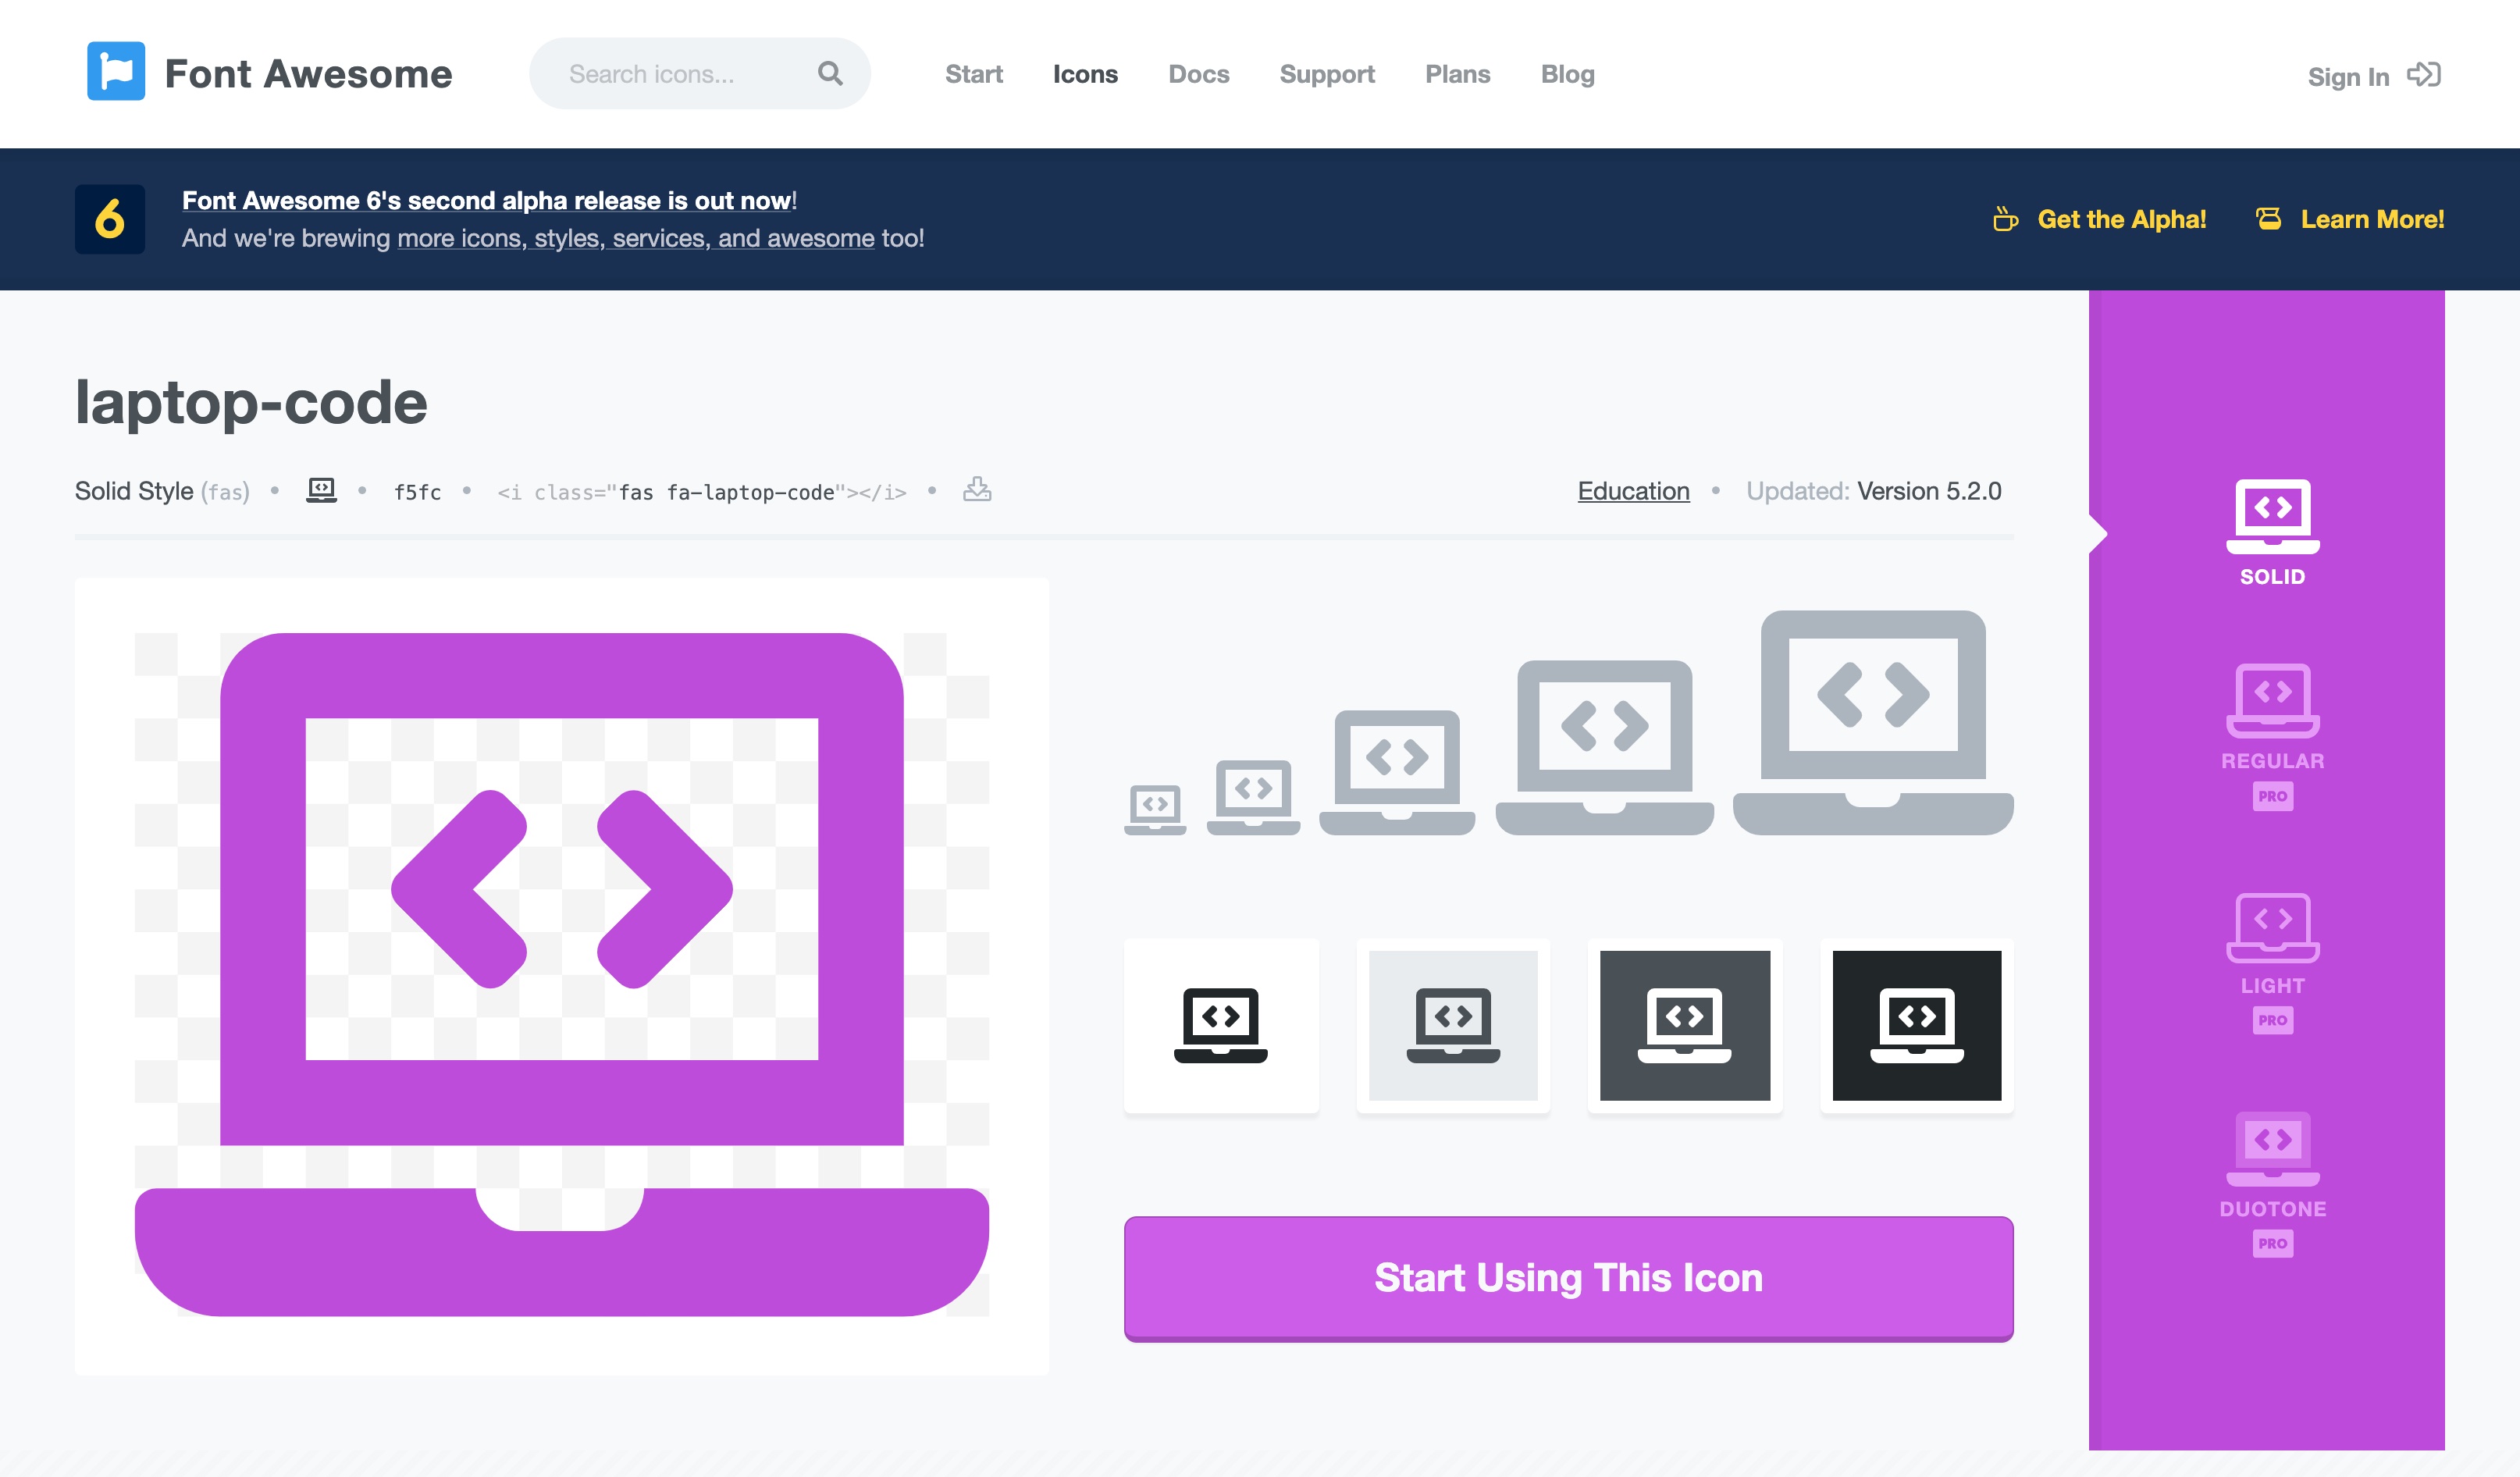Viewport: 2520px width, 1477px height.
Task: Select the Duotone style laptop icon
Action: click(2272, 1149)
